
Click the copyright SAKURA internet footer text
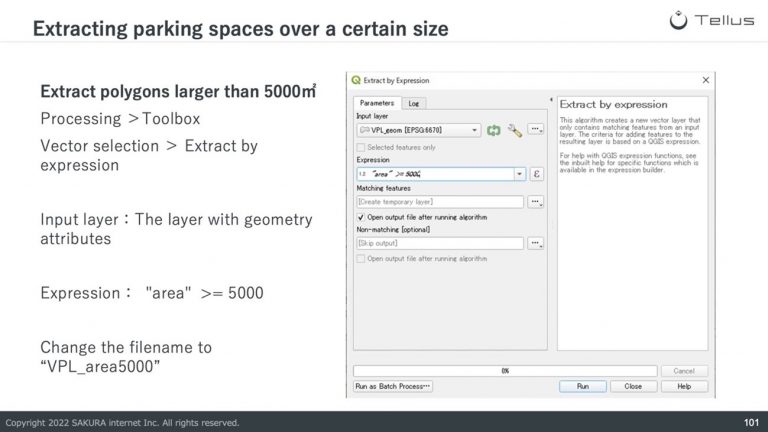point(122,423)
